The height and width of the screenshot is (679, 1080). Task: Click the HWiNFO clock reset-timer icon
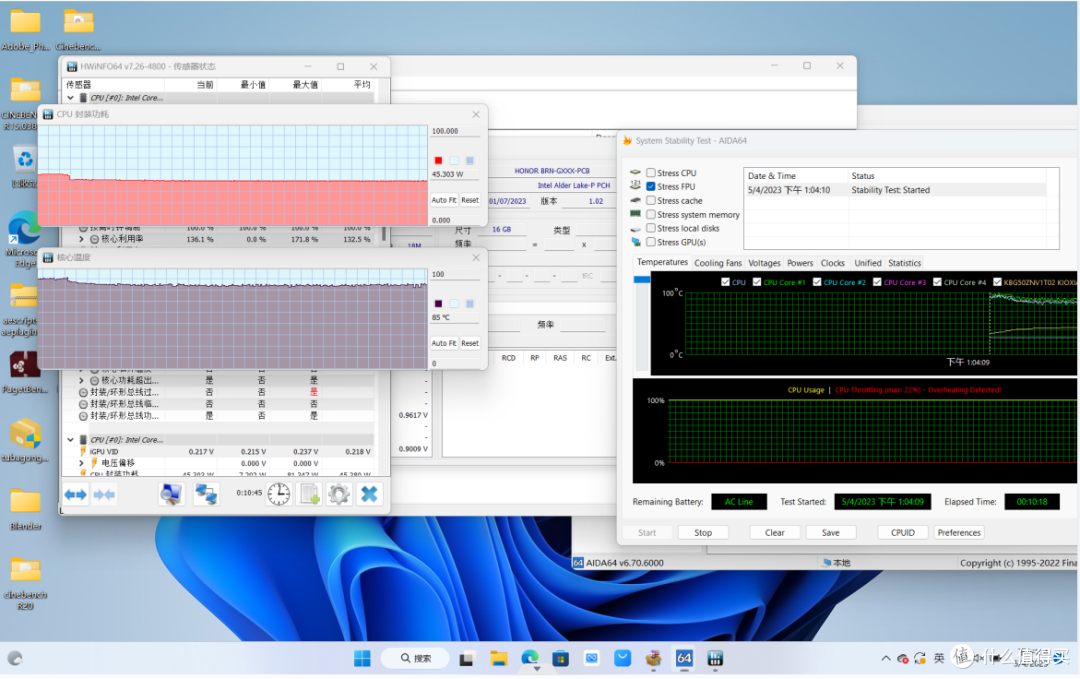point(279,494)
